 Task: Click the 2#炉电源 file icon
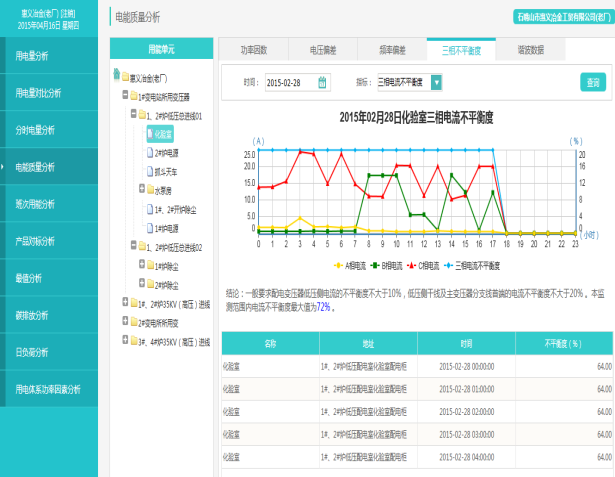[x=149, y=151]
